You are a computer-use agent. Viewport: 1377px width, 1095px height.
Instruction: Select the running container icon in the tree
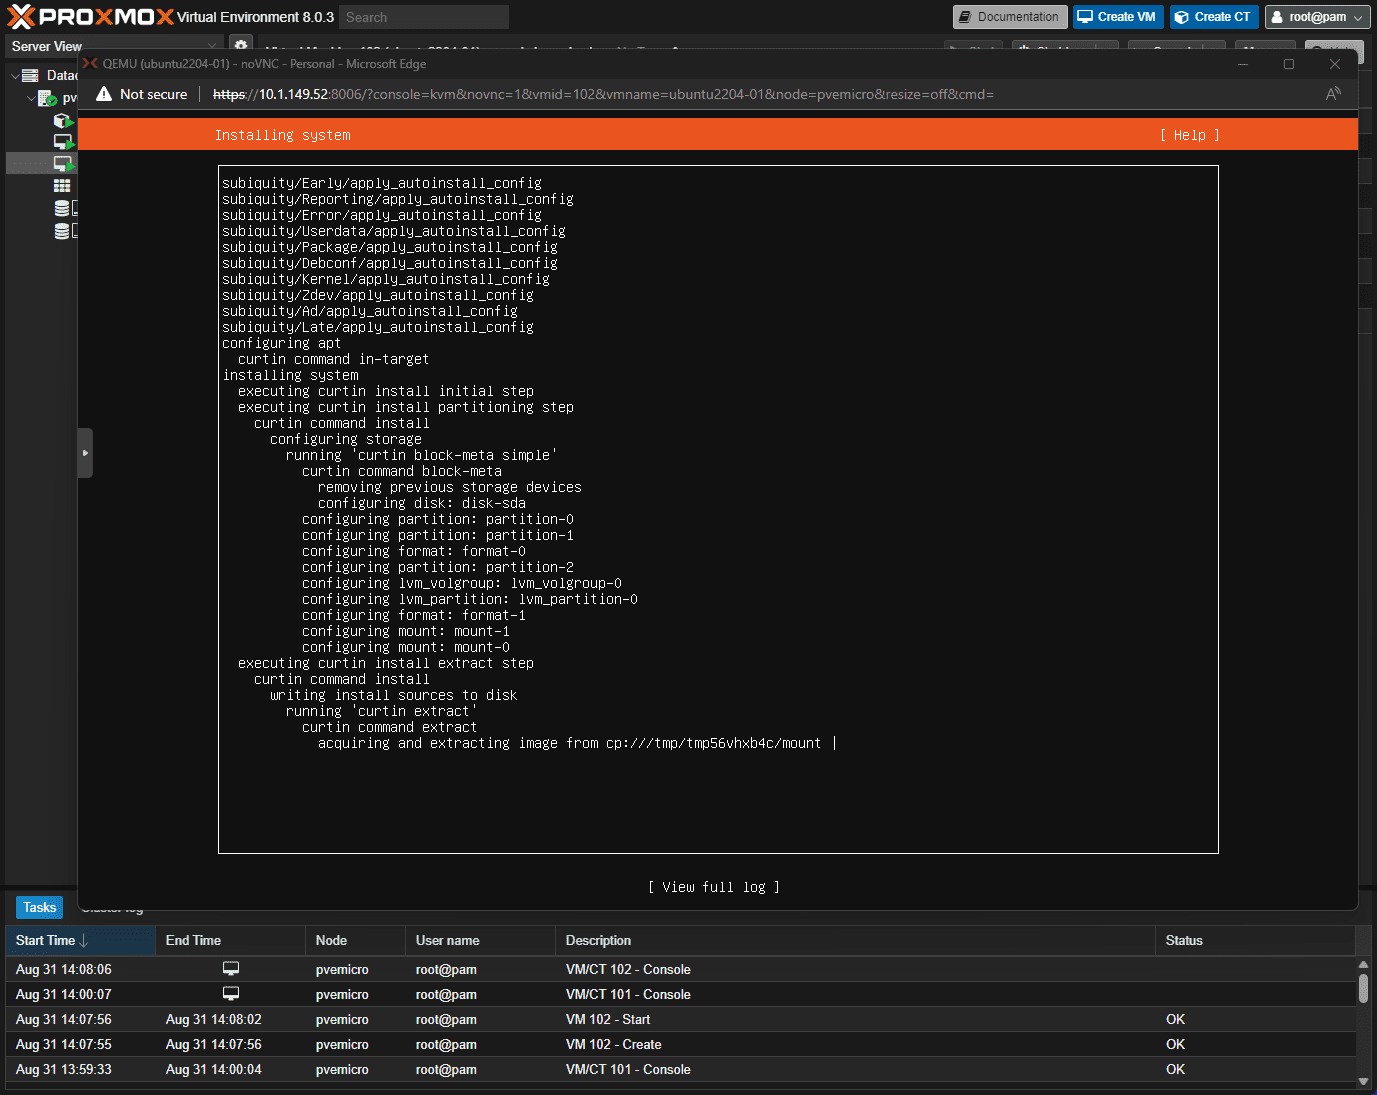(62, 121)
